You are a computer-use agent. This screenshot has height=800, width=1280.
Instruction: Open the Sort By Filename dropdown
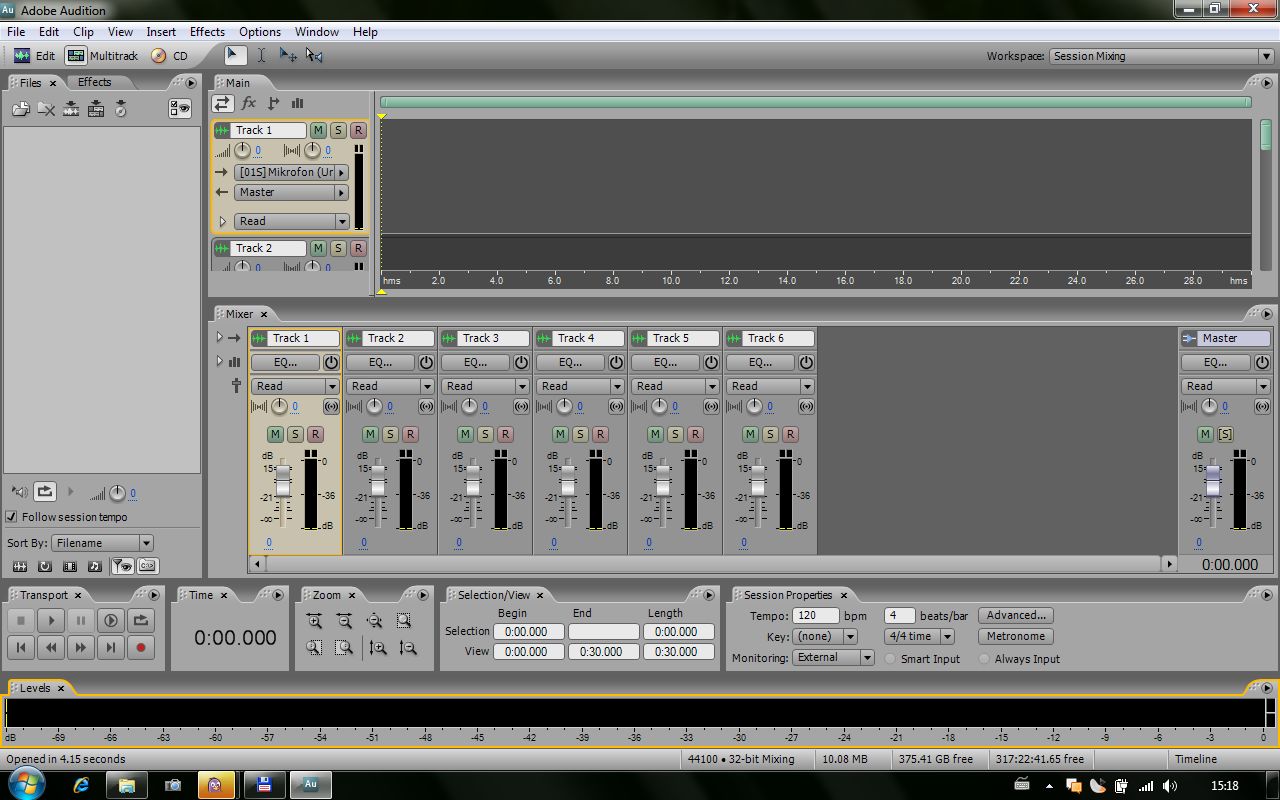(103, 543)
